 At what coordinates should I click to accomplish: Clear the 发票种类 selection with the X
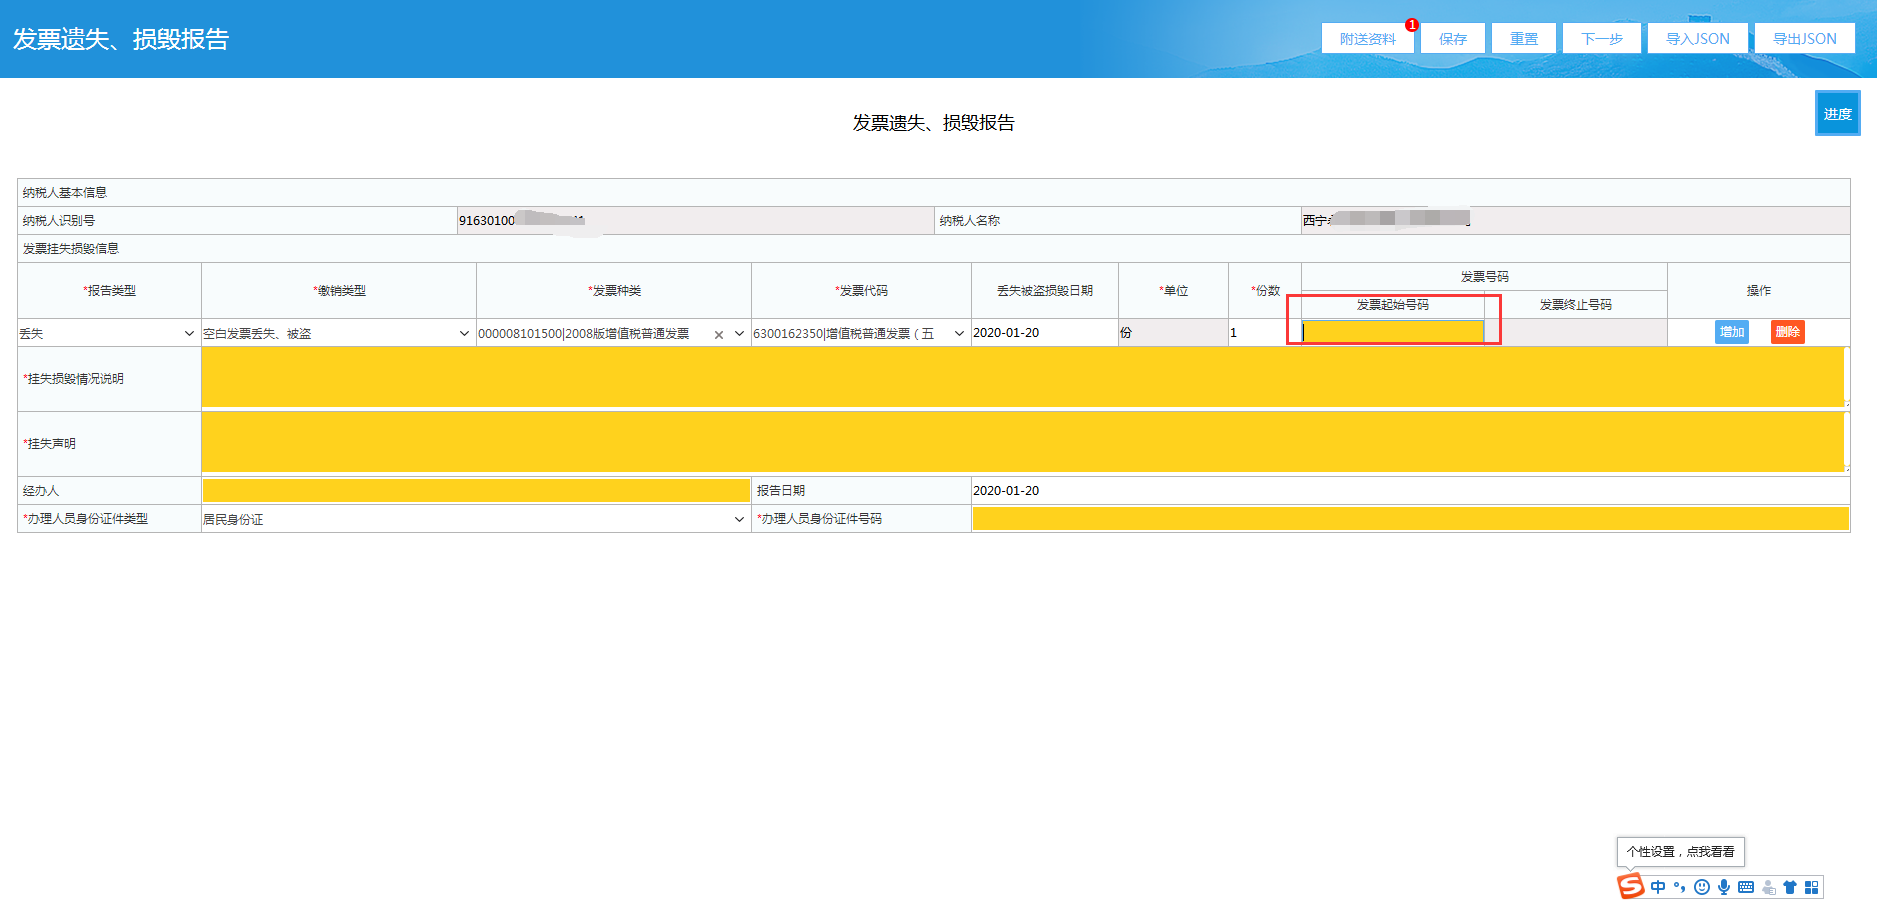(718, 335)
